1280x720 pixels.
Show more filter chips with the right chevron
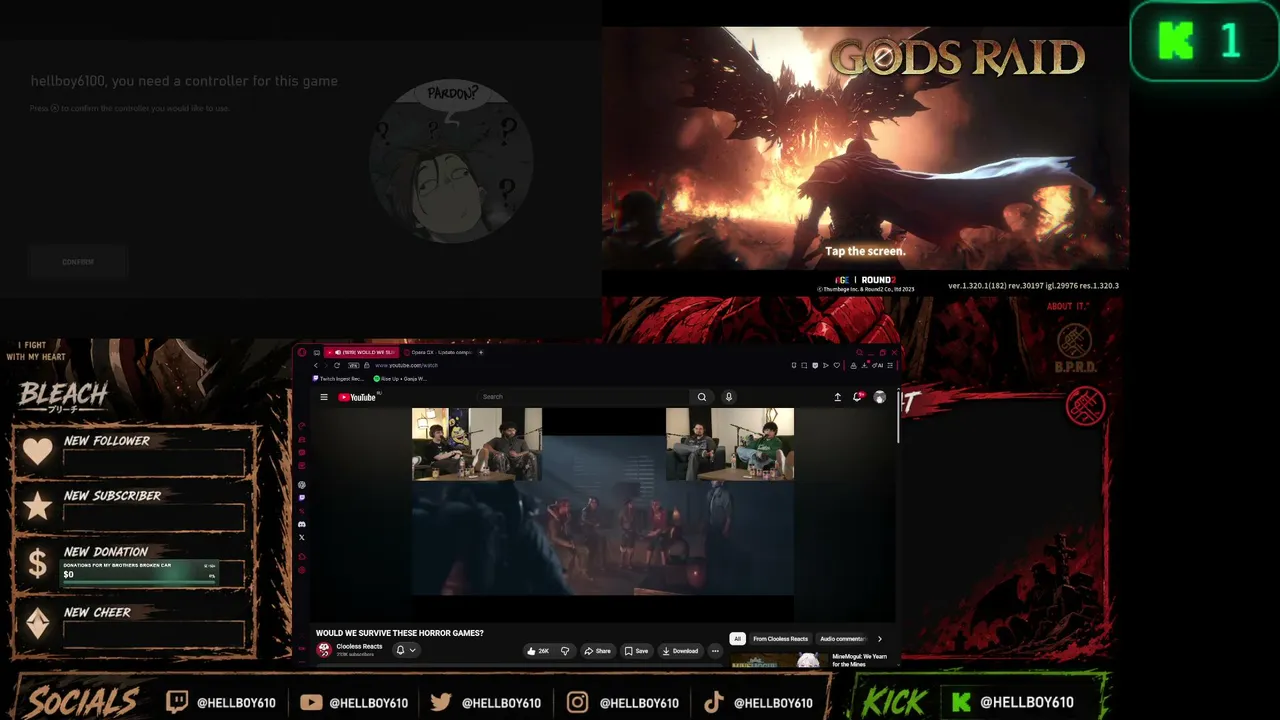[x=880, y=639]
